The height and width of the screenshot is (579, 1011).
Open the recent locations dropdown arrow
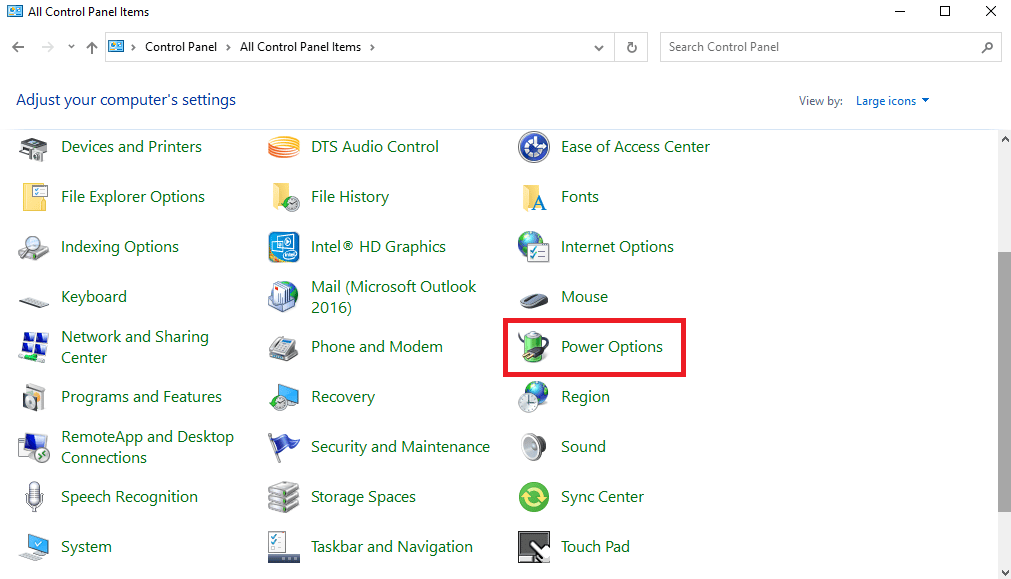pos(71,46)
